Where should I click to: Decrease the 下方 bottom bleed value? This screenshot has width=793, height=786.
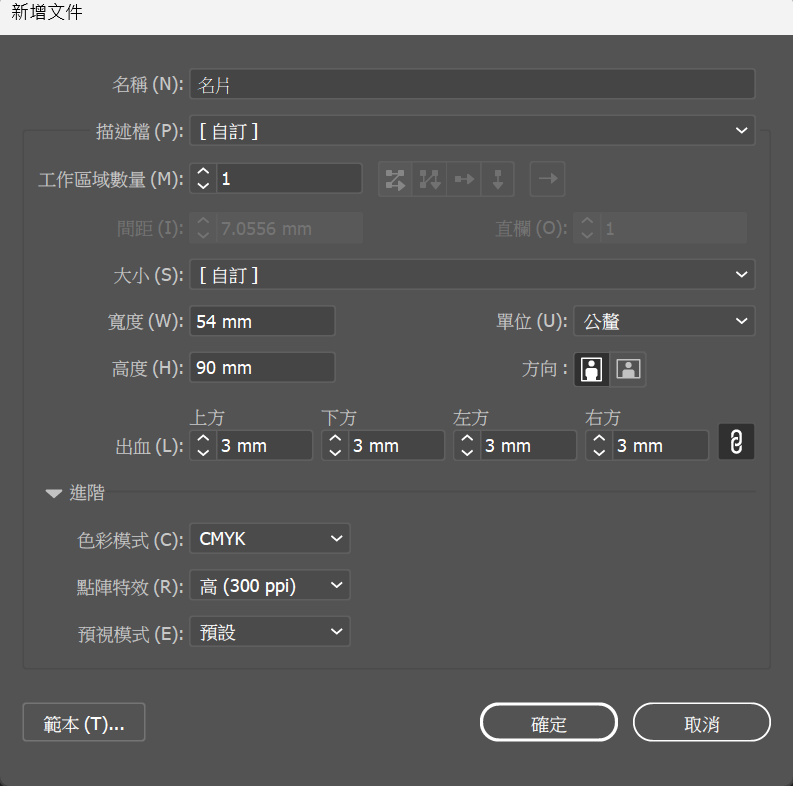[x=335, y=452]
